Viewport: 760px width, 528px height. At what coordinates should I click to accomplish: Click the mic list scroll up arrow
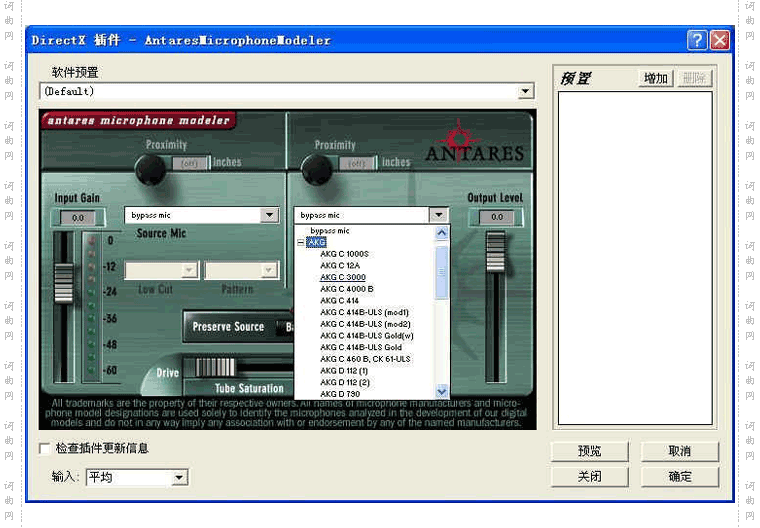(x=442, y=233)
